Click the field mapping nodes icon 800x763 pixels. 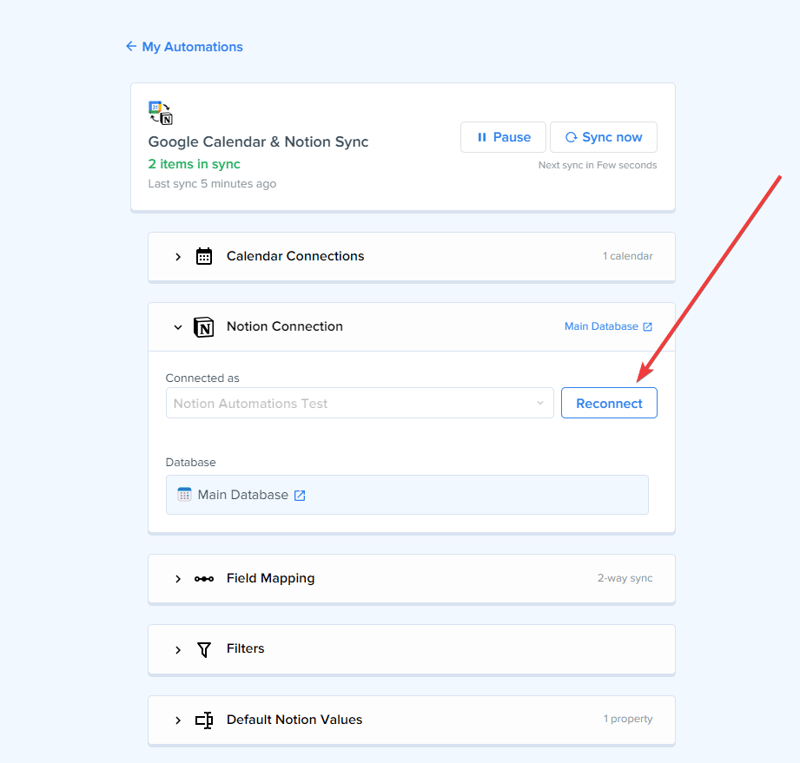tap(204, 579)
